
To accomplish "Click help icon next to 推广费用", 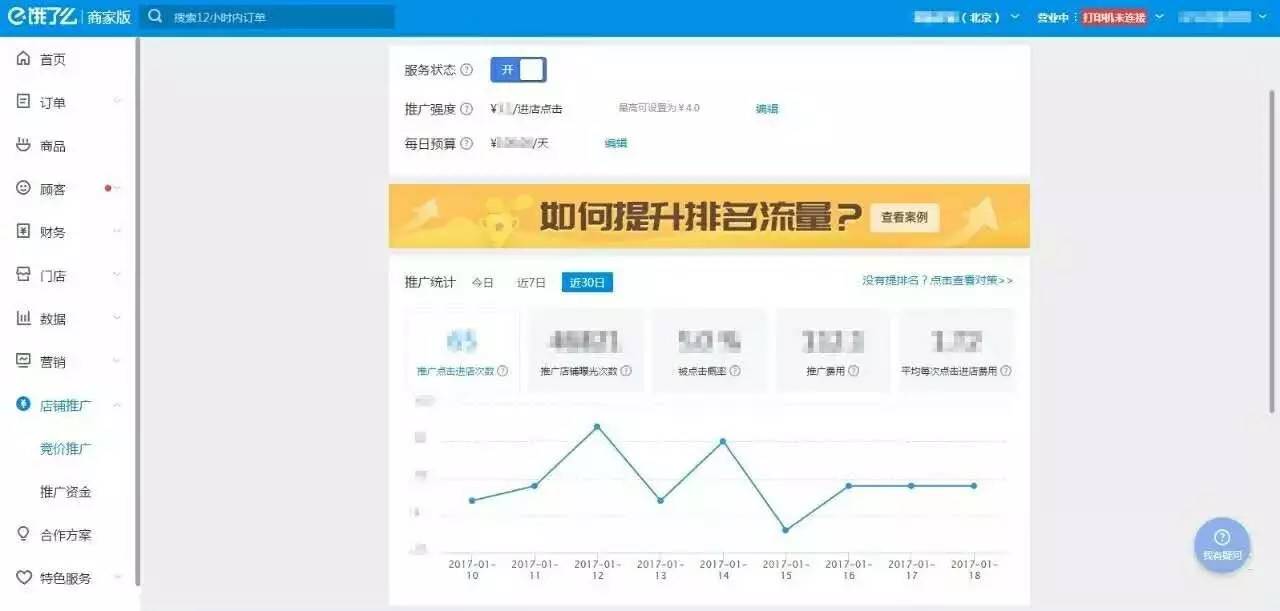I will [x=852, y=371].
